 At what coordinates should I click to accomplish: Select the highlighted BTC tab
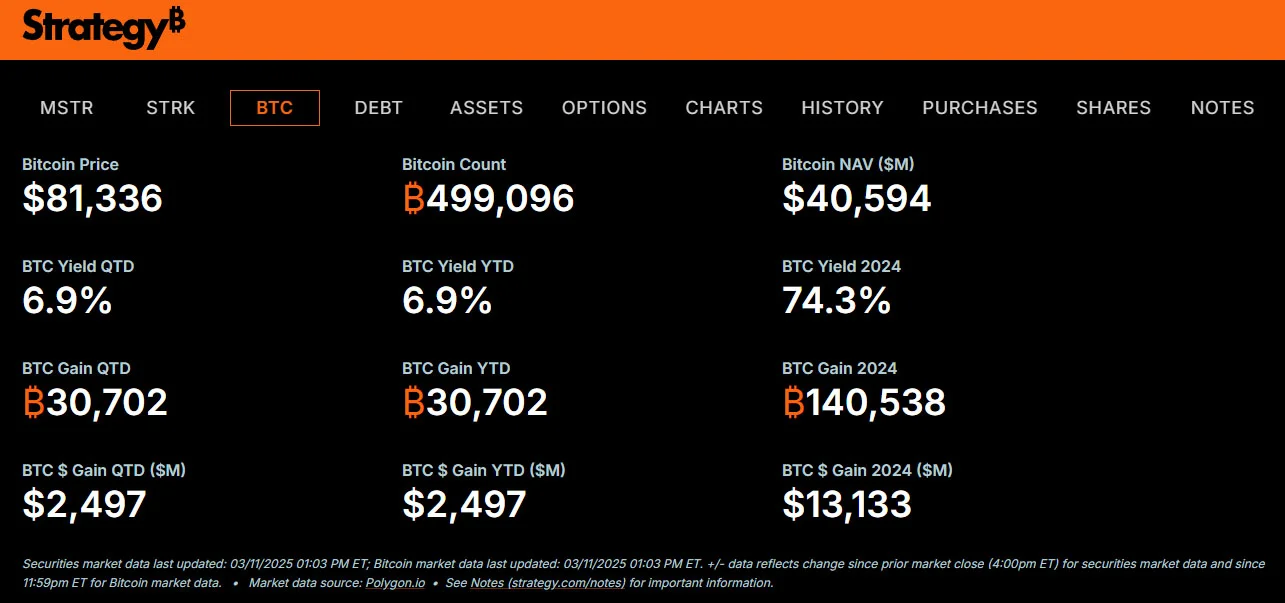click(275, 108)
